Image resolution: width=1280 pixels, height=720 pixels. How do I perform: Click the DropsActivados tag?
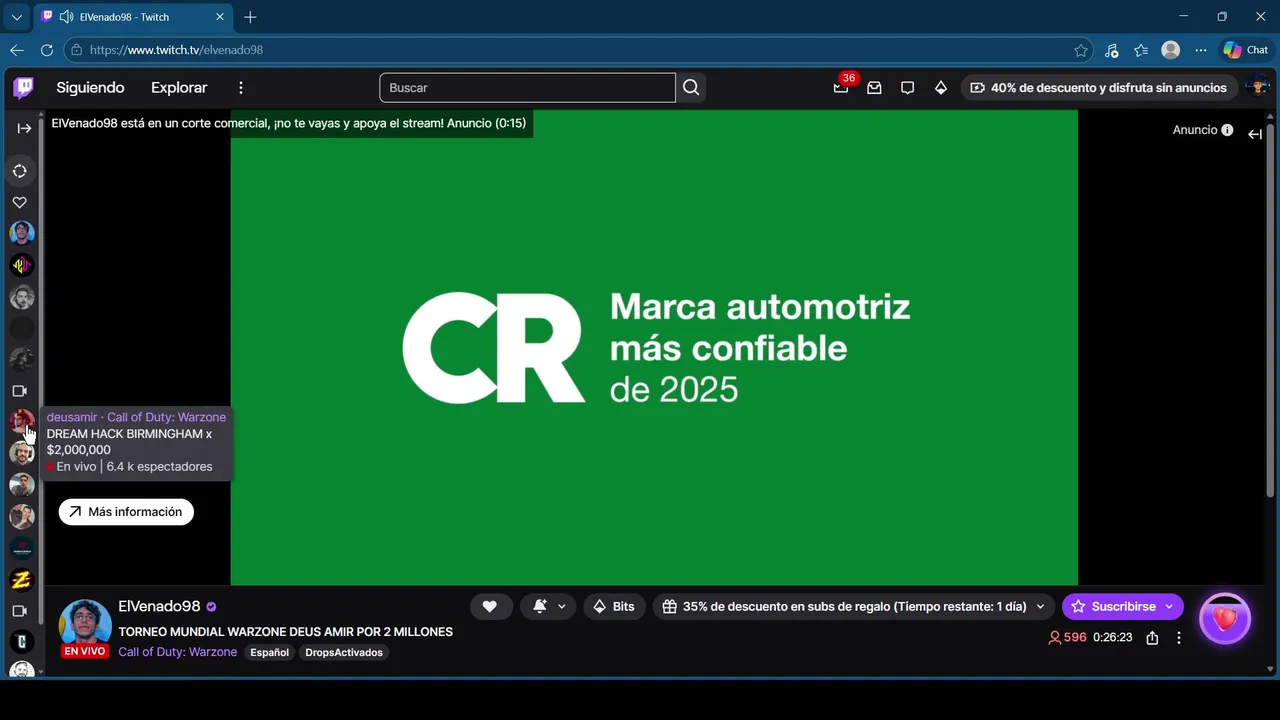pyautogui.click(x=344, y=652)
